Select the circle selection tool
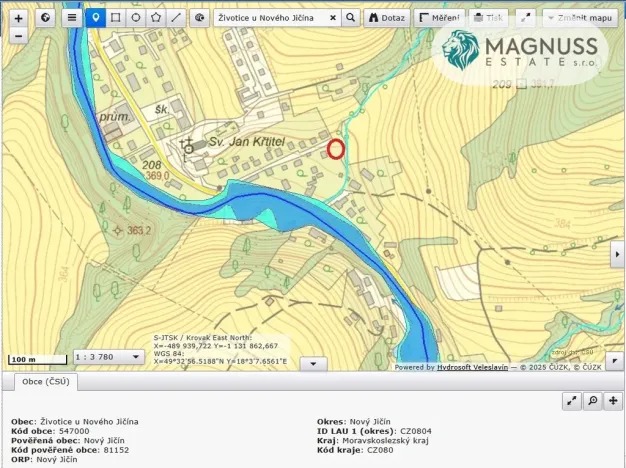This screenshot has width=626, height=468. pyautogui.click(x=136, y=18)
